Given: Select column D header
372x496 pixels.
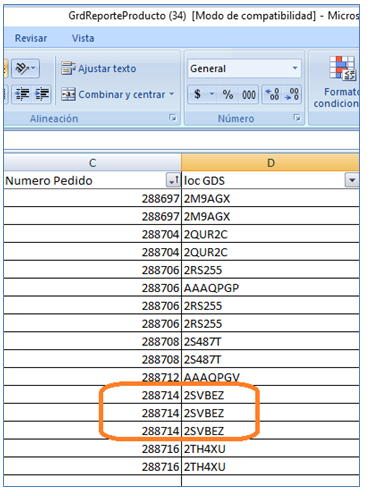Looking at the screenshot, I should (x=270, y=163).
